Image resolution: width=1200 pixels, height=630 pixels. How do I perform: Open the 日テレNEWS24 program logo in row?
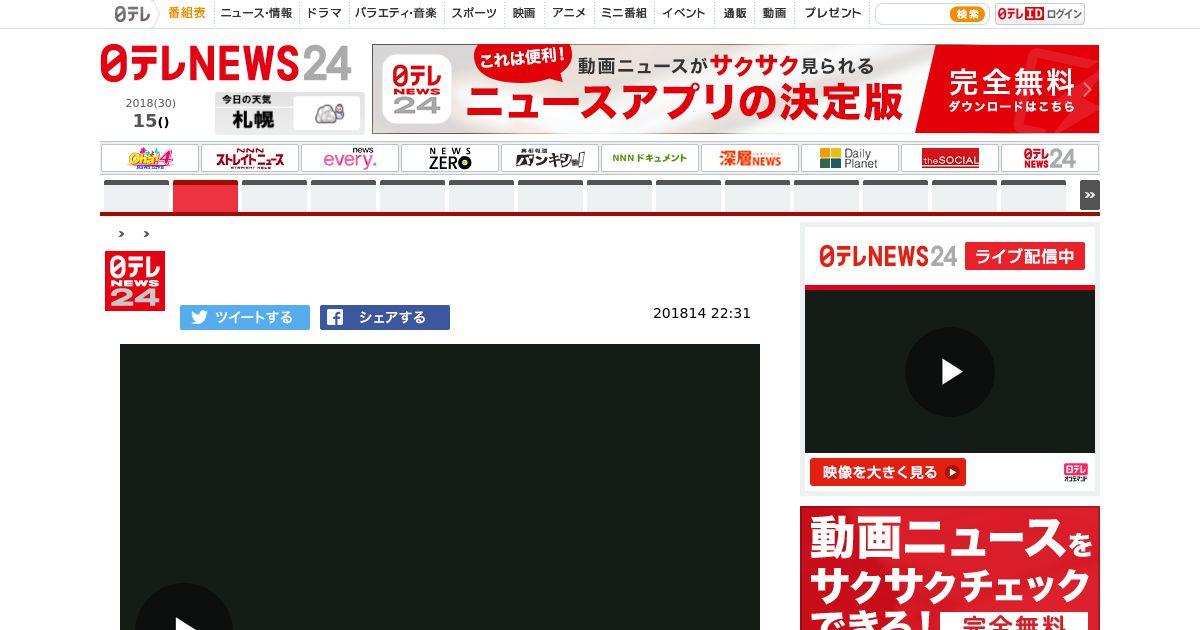(x=1050, y=158)
